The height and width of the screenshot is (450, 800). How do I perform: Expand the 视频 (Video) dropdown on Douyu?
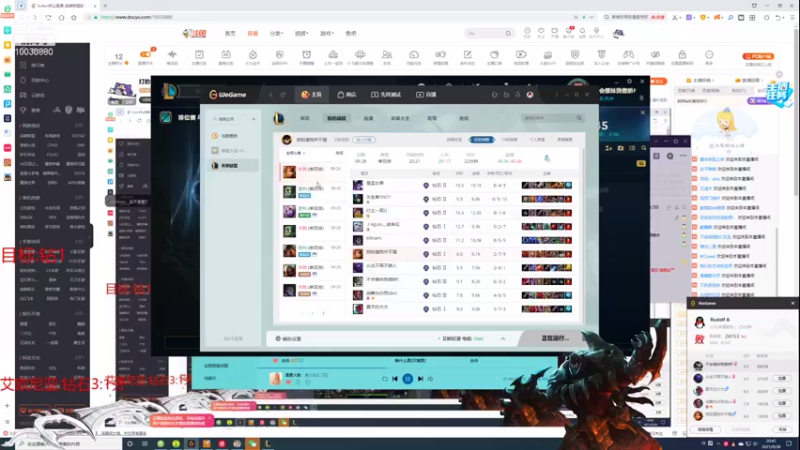click(x=302, y=33)
